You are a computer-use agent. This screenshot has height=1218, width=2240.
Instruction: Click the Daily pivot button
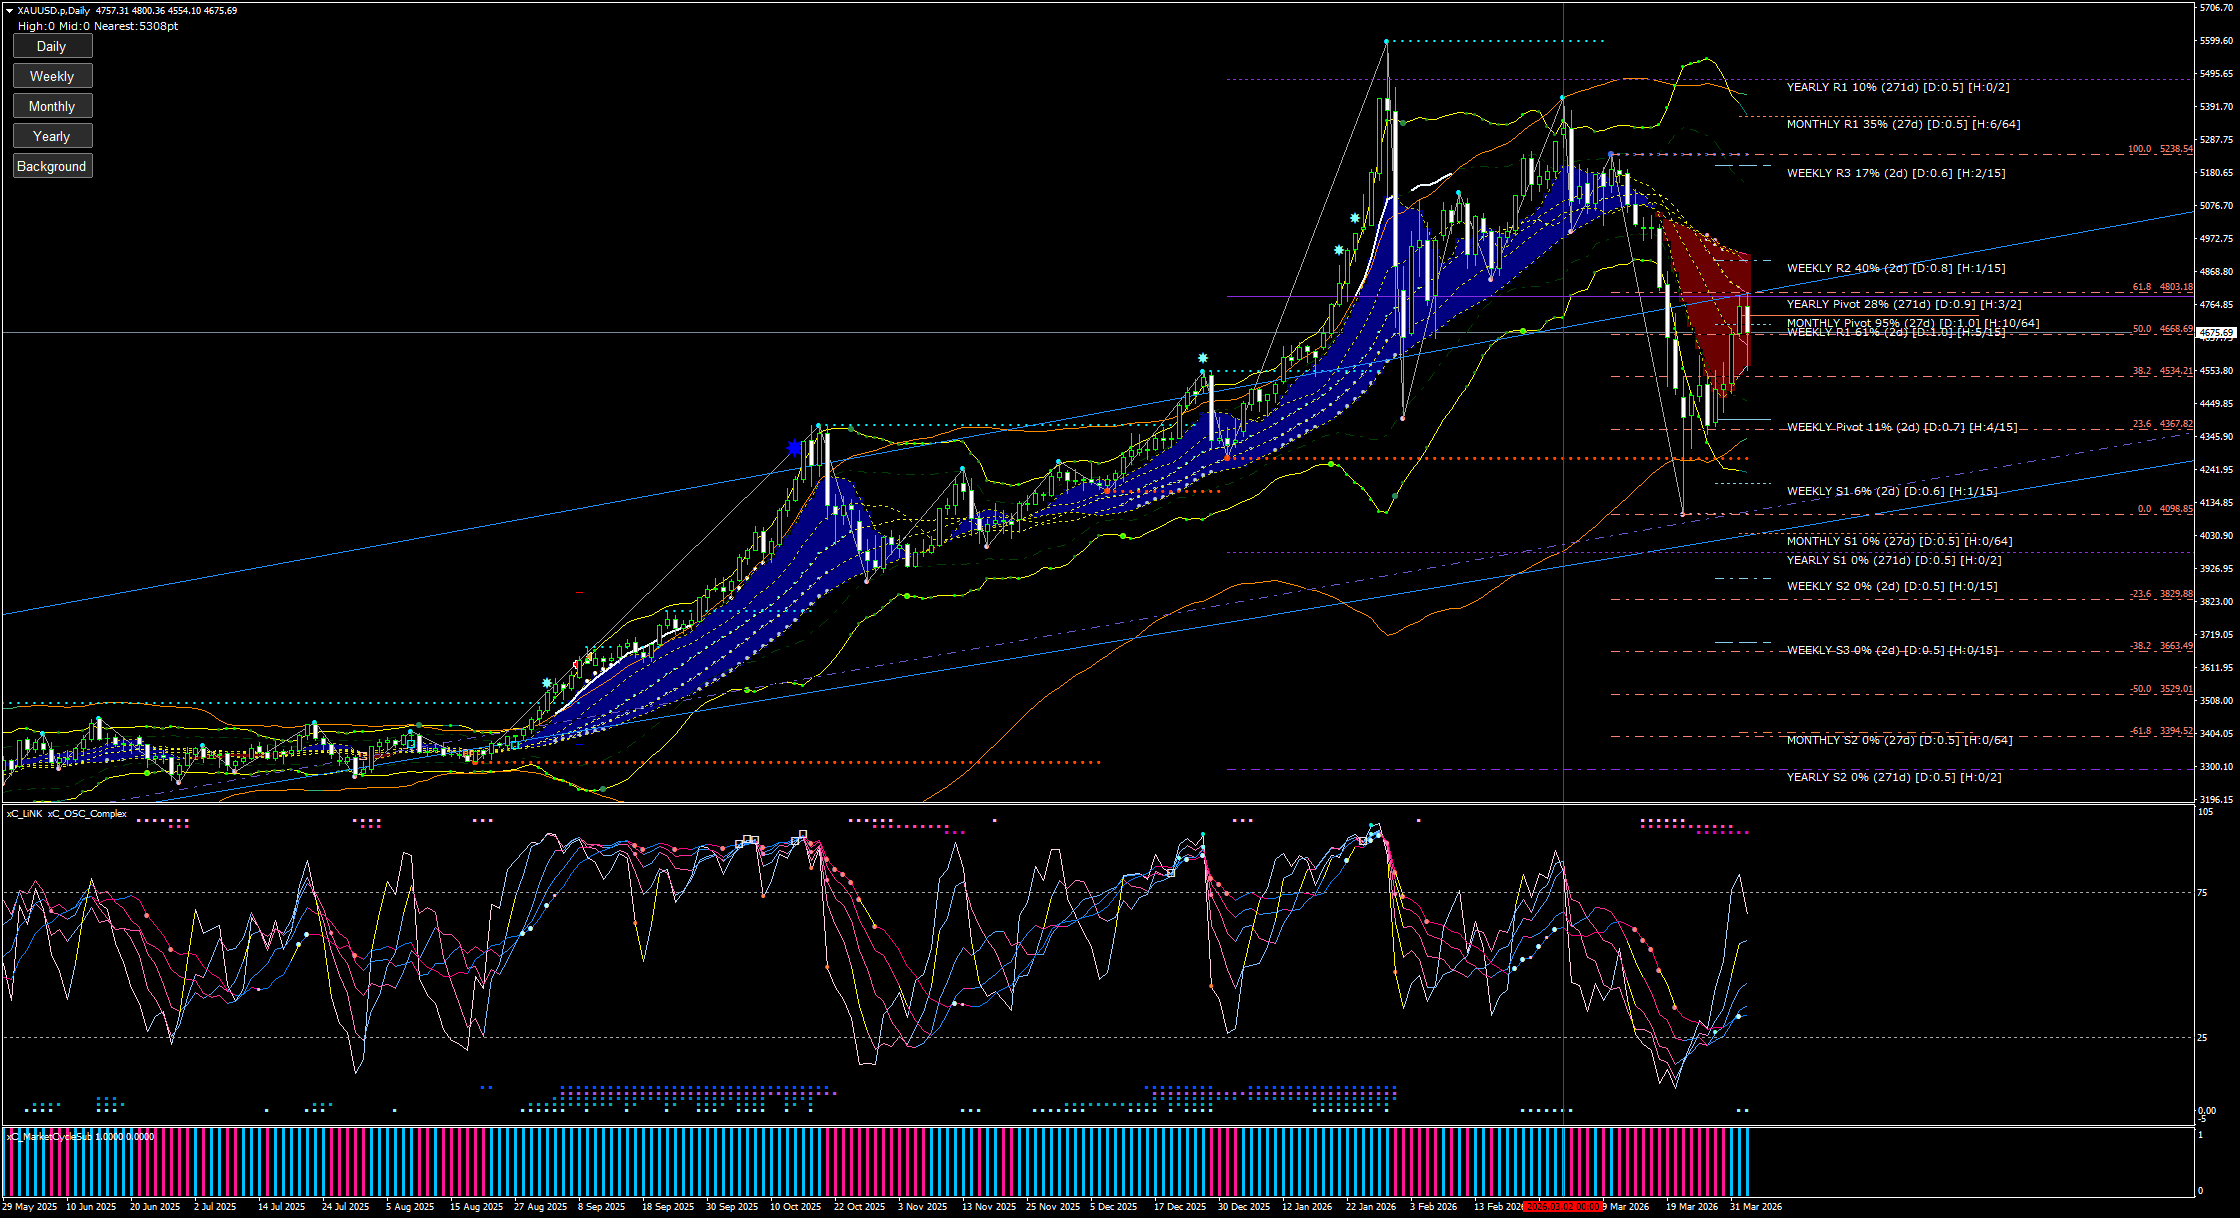pyautogui.click(x=52, y=46)
